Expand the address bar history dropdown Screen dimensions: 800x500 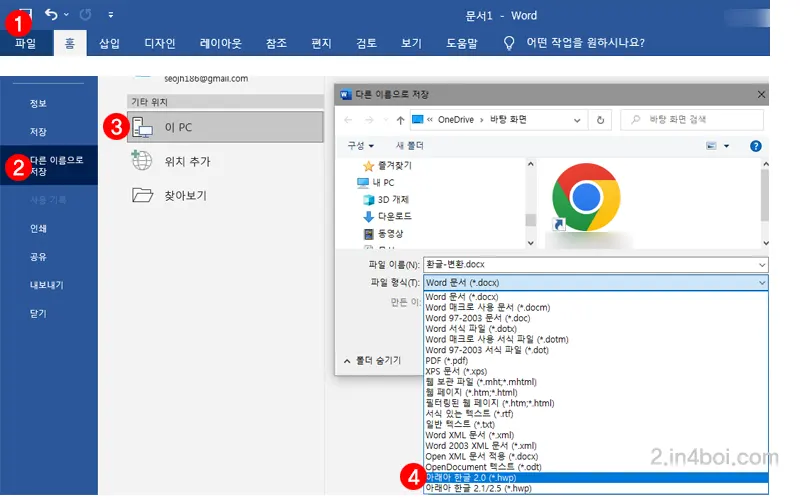point(577,120)
